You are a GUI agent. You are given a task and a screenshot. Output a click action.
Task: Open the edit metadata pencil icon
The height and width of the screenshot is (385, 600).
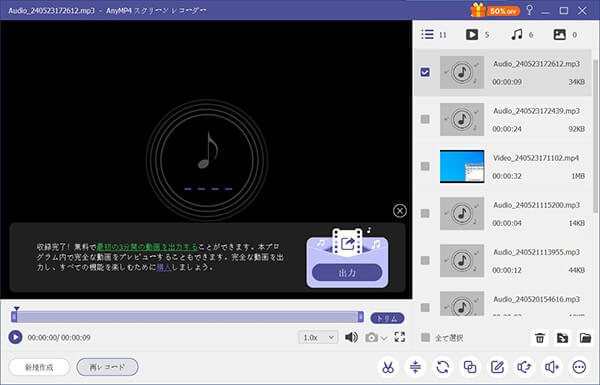pyautogui.click(x=497, y=367)
